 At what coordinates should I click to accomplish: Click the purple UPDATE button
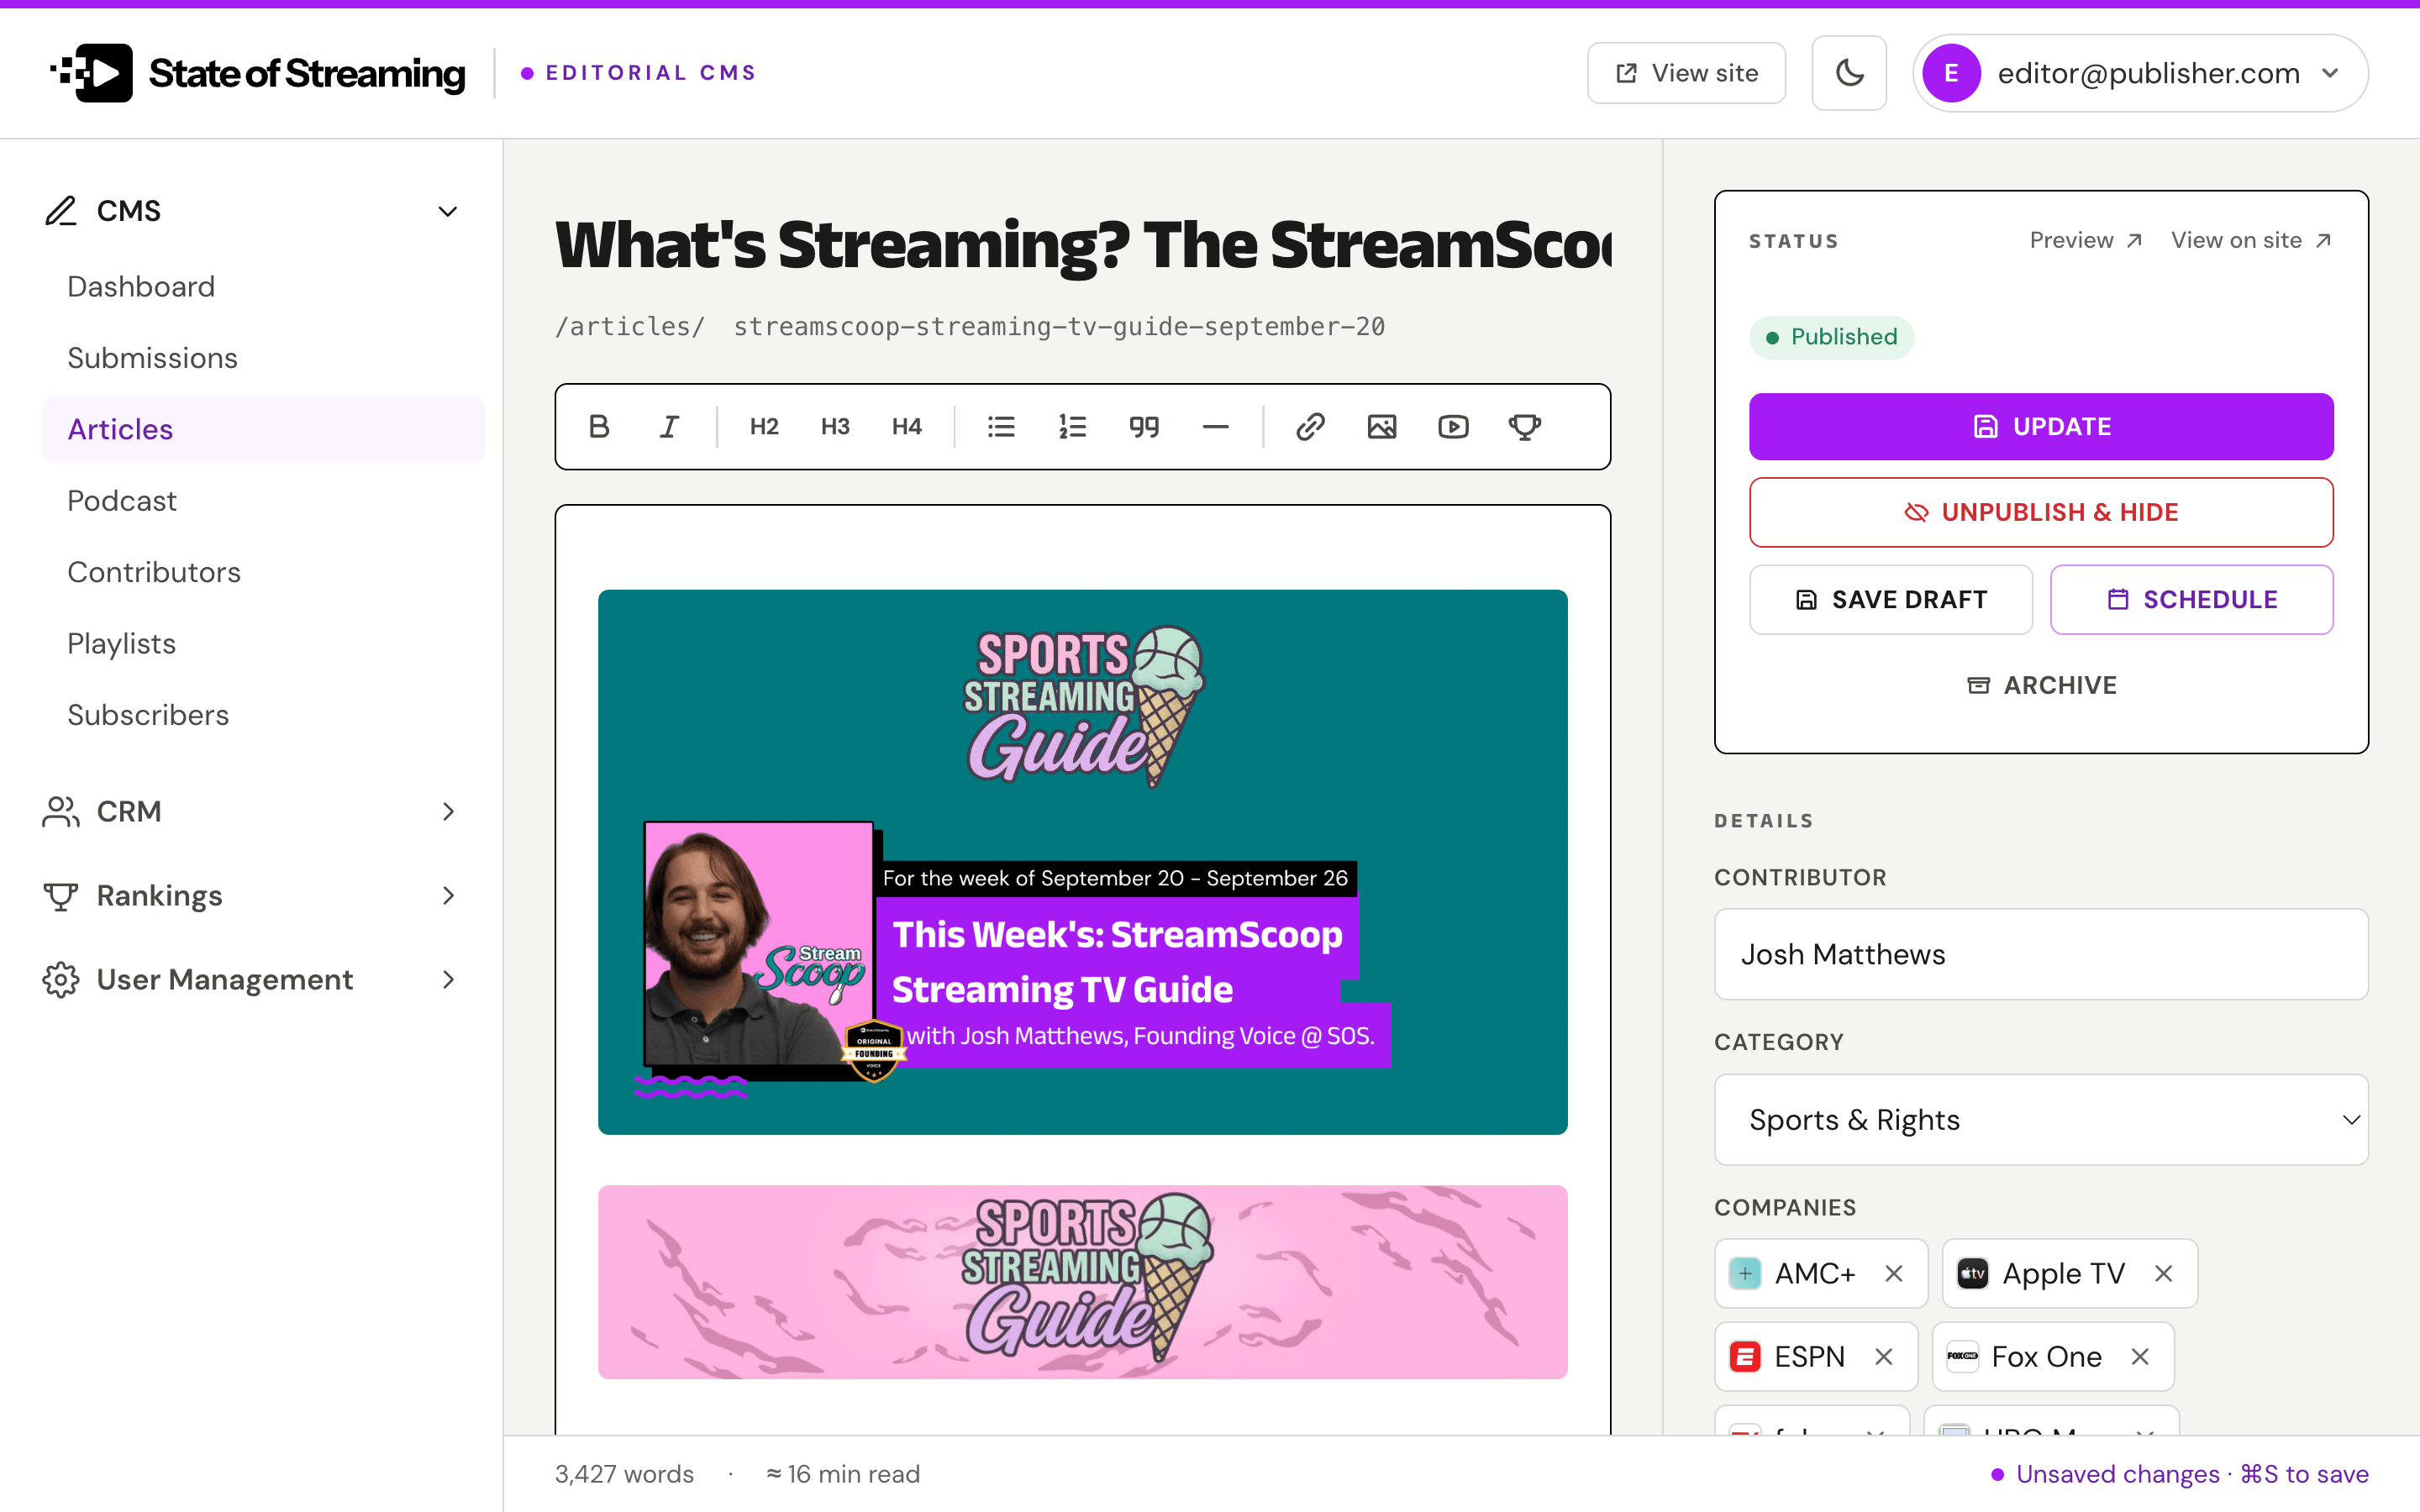(2041, 427)
